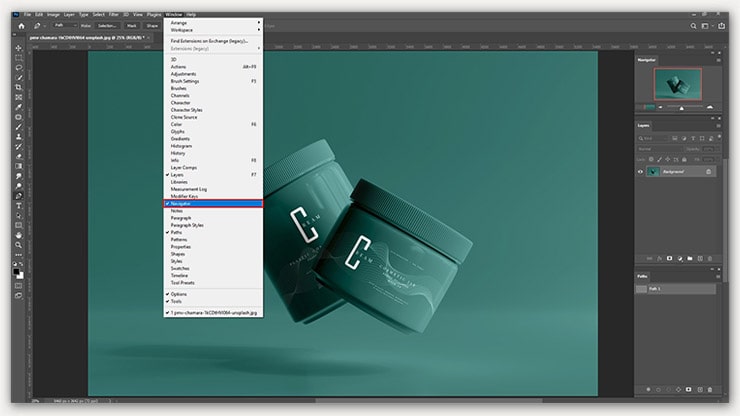
Task: Click the Home icon in options bar
Action: click(x=21, y=25)
